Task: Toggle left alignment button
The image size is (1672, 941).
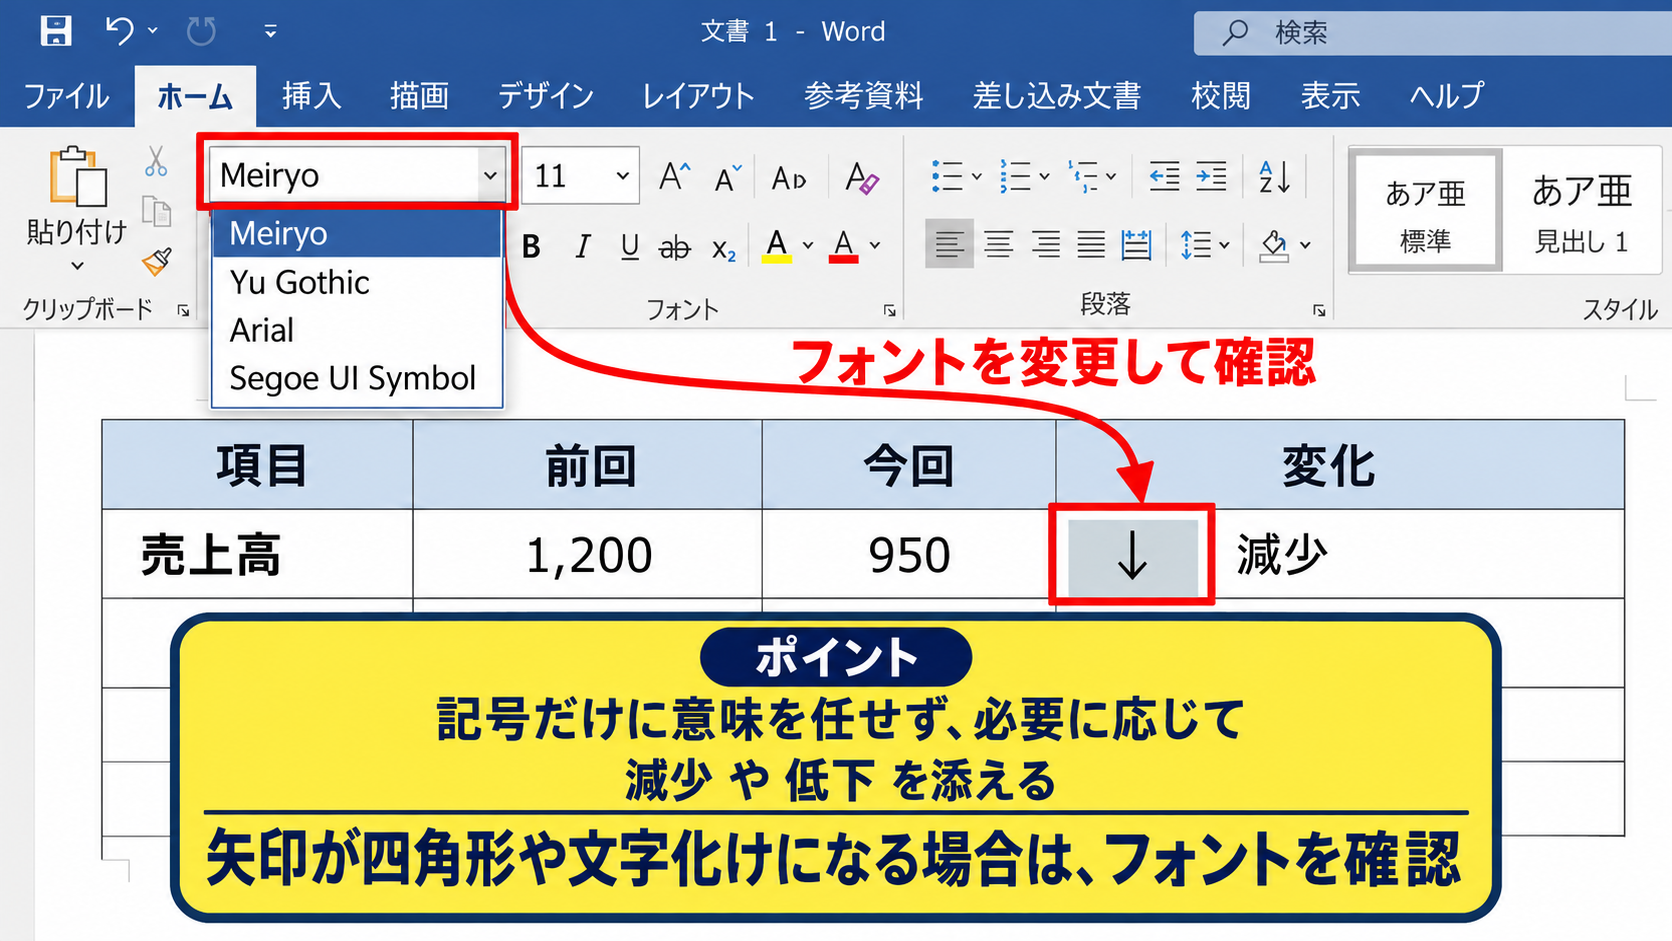Action: tap(949, 244)
